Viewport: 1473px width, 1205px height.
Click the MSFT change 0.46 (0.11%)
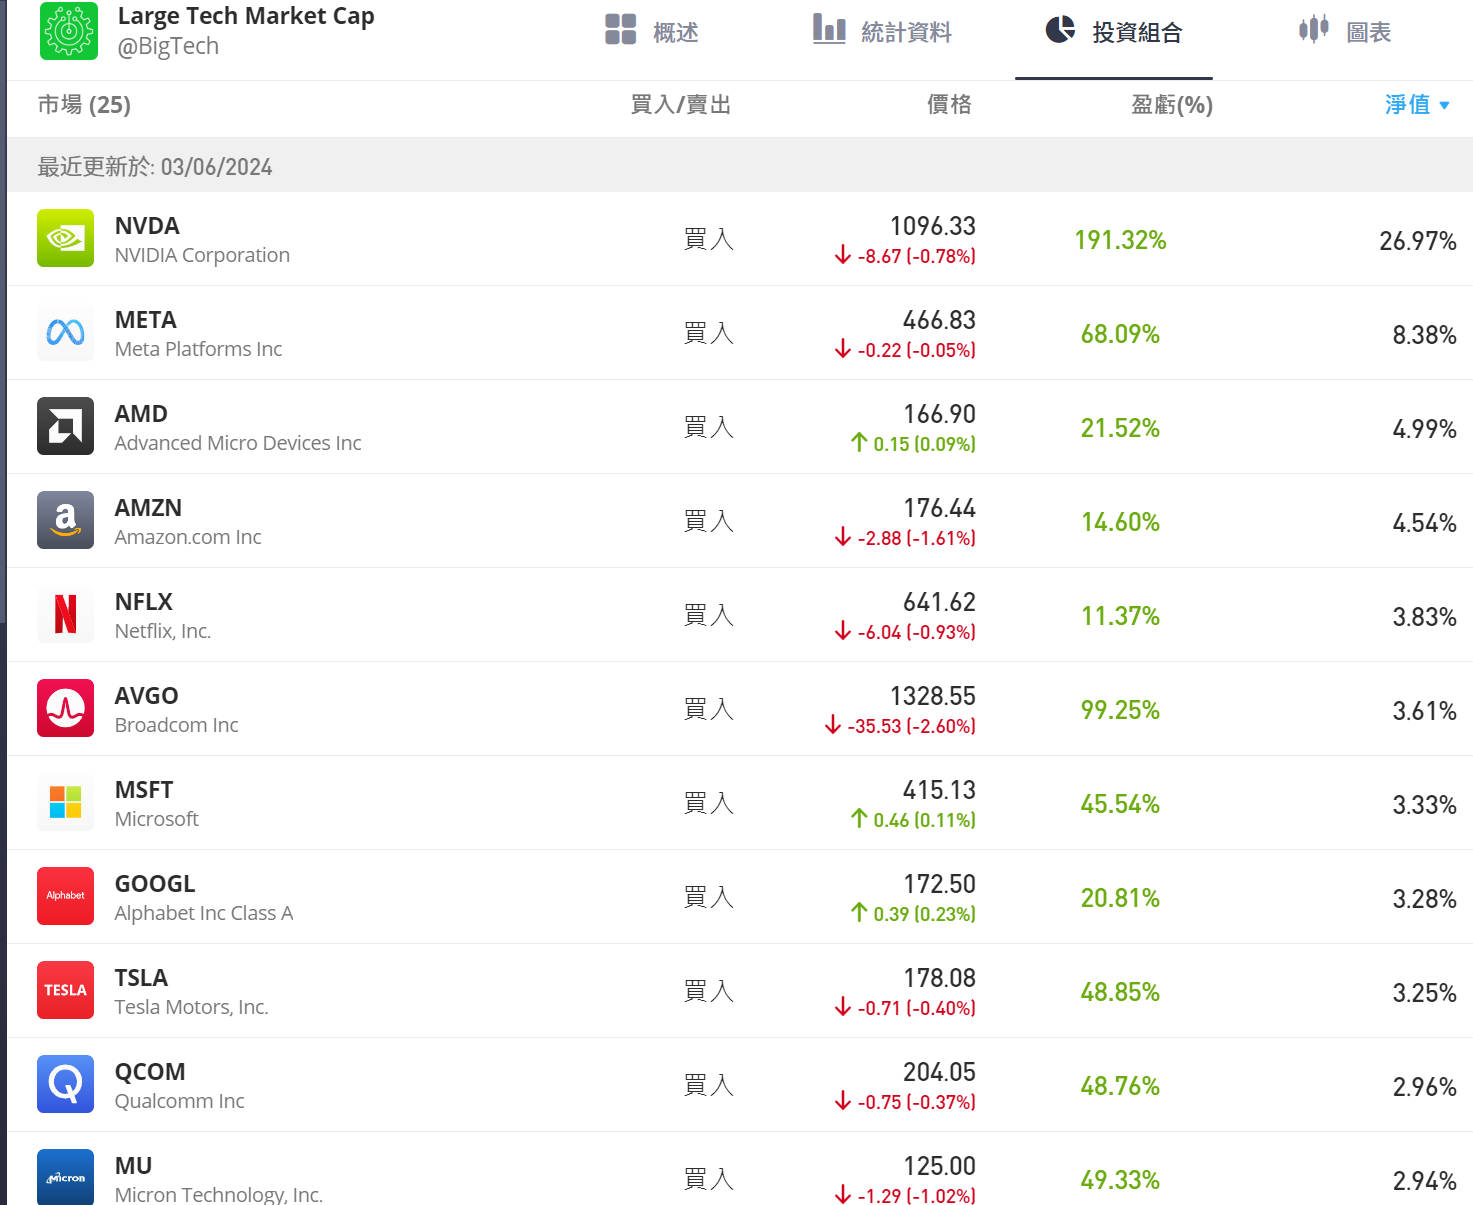pos(913,820)
